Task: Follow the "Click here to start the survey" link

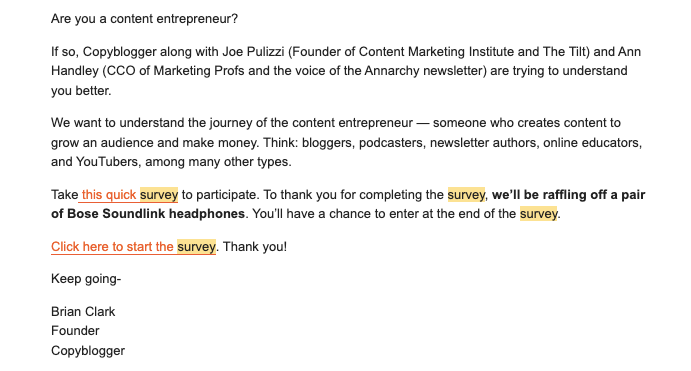Action: (x=134, y=247)
